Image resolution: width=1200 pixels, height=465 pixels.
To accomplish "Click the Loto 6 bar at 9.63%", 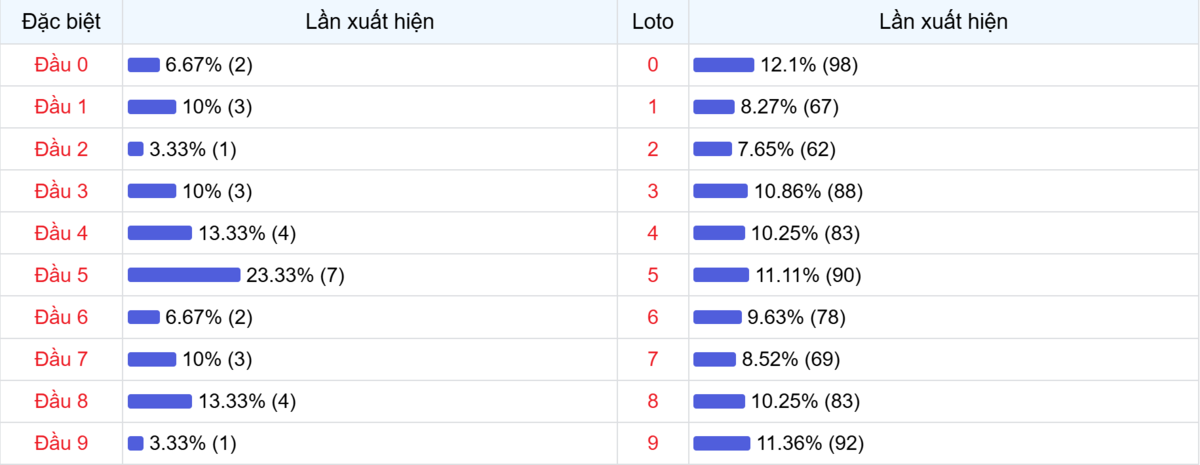I will click(x=717, y=317).
